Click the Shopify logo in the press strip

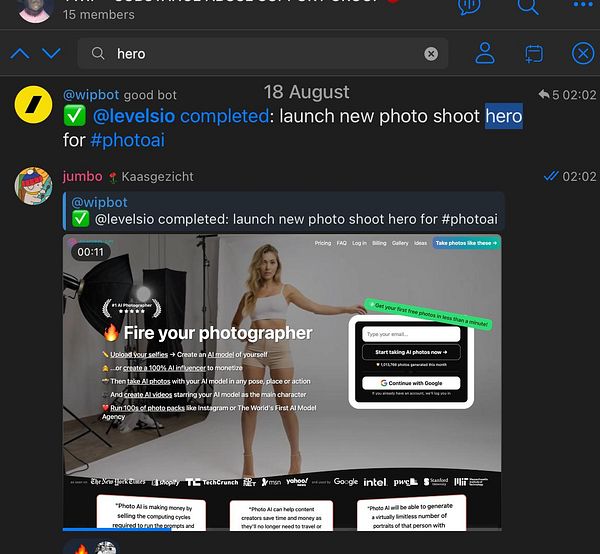[165, 482]
